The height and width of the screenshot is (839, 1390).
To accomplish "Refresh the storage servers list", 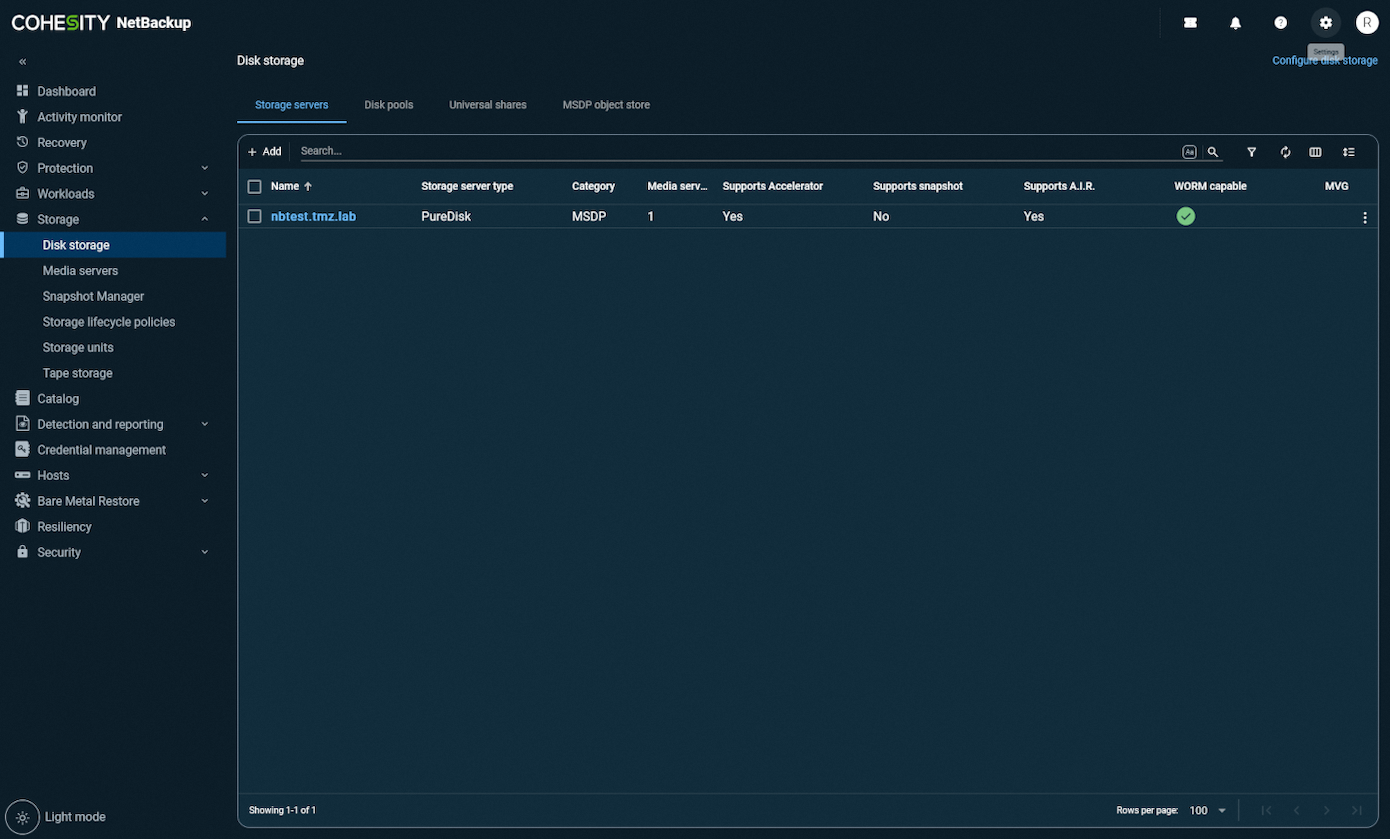I will (x=1285, y=151).
